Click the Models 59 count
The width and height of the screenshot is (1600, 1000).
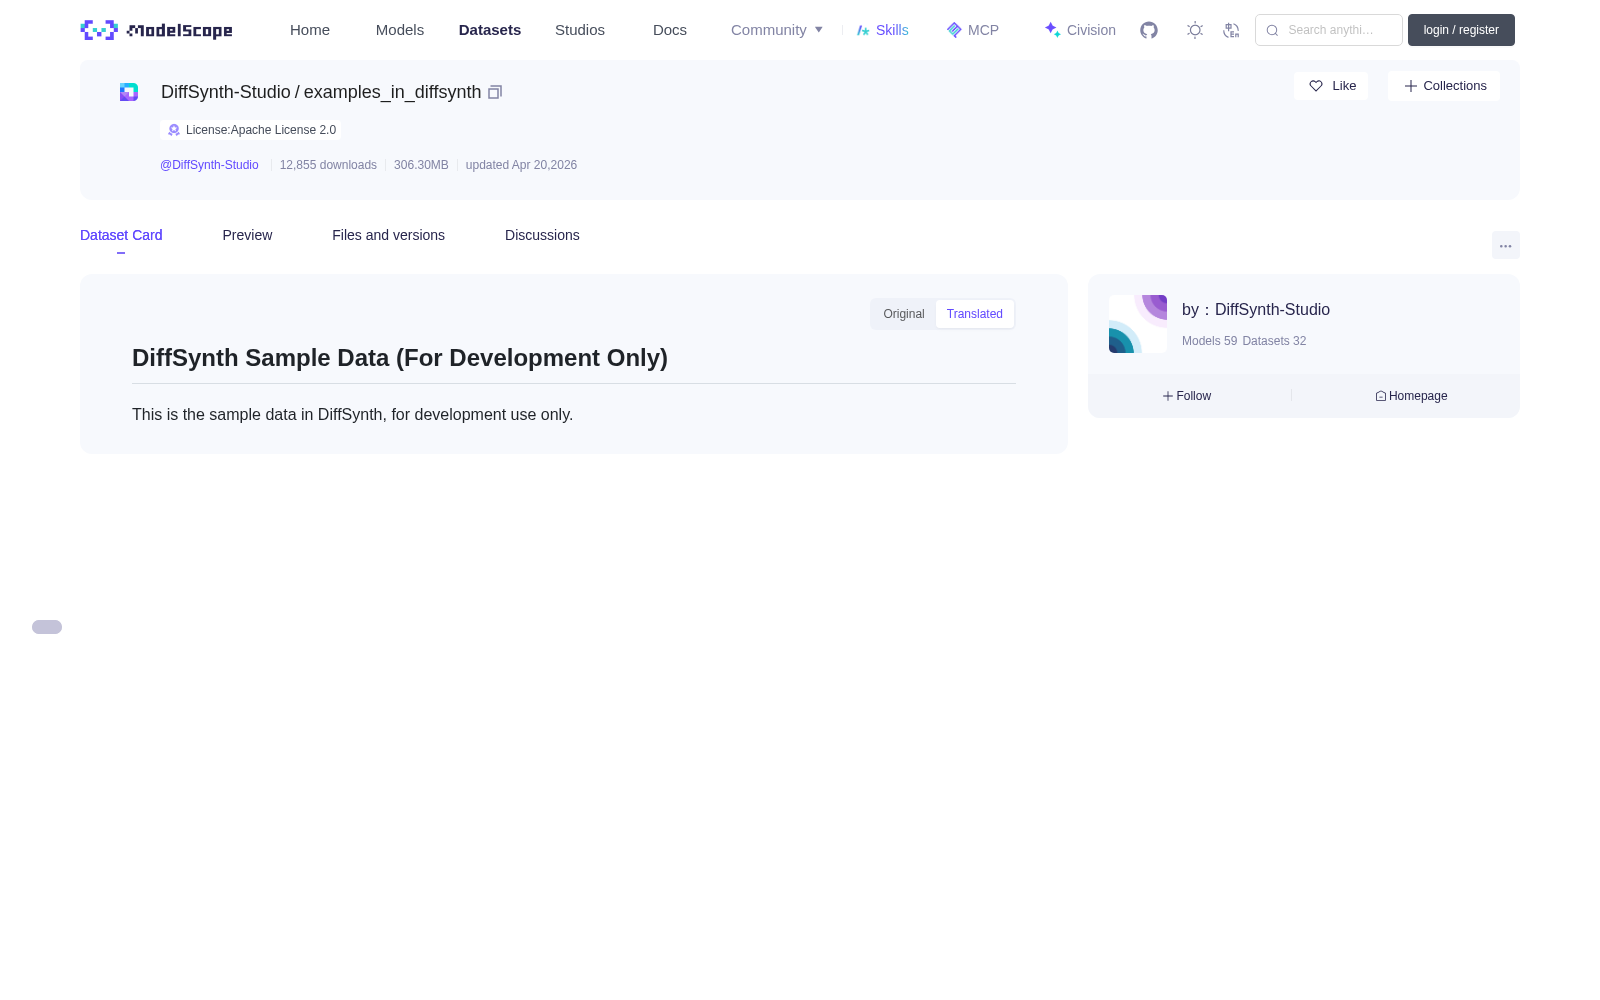1209,341
